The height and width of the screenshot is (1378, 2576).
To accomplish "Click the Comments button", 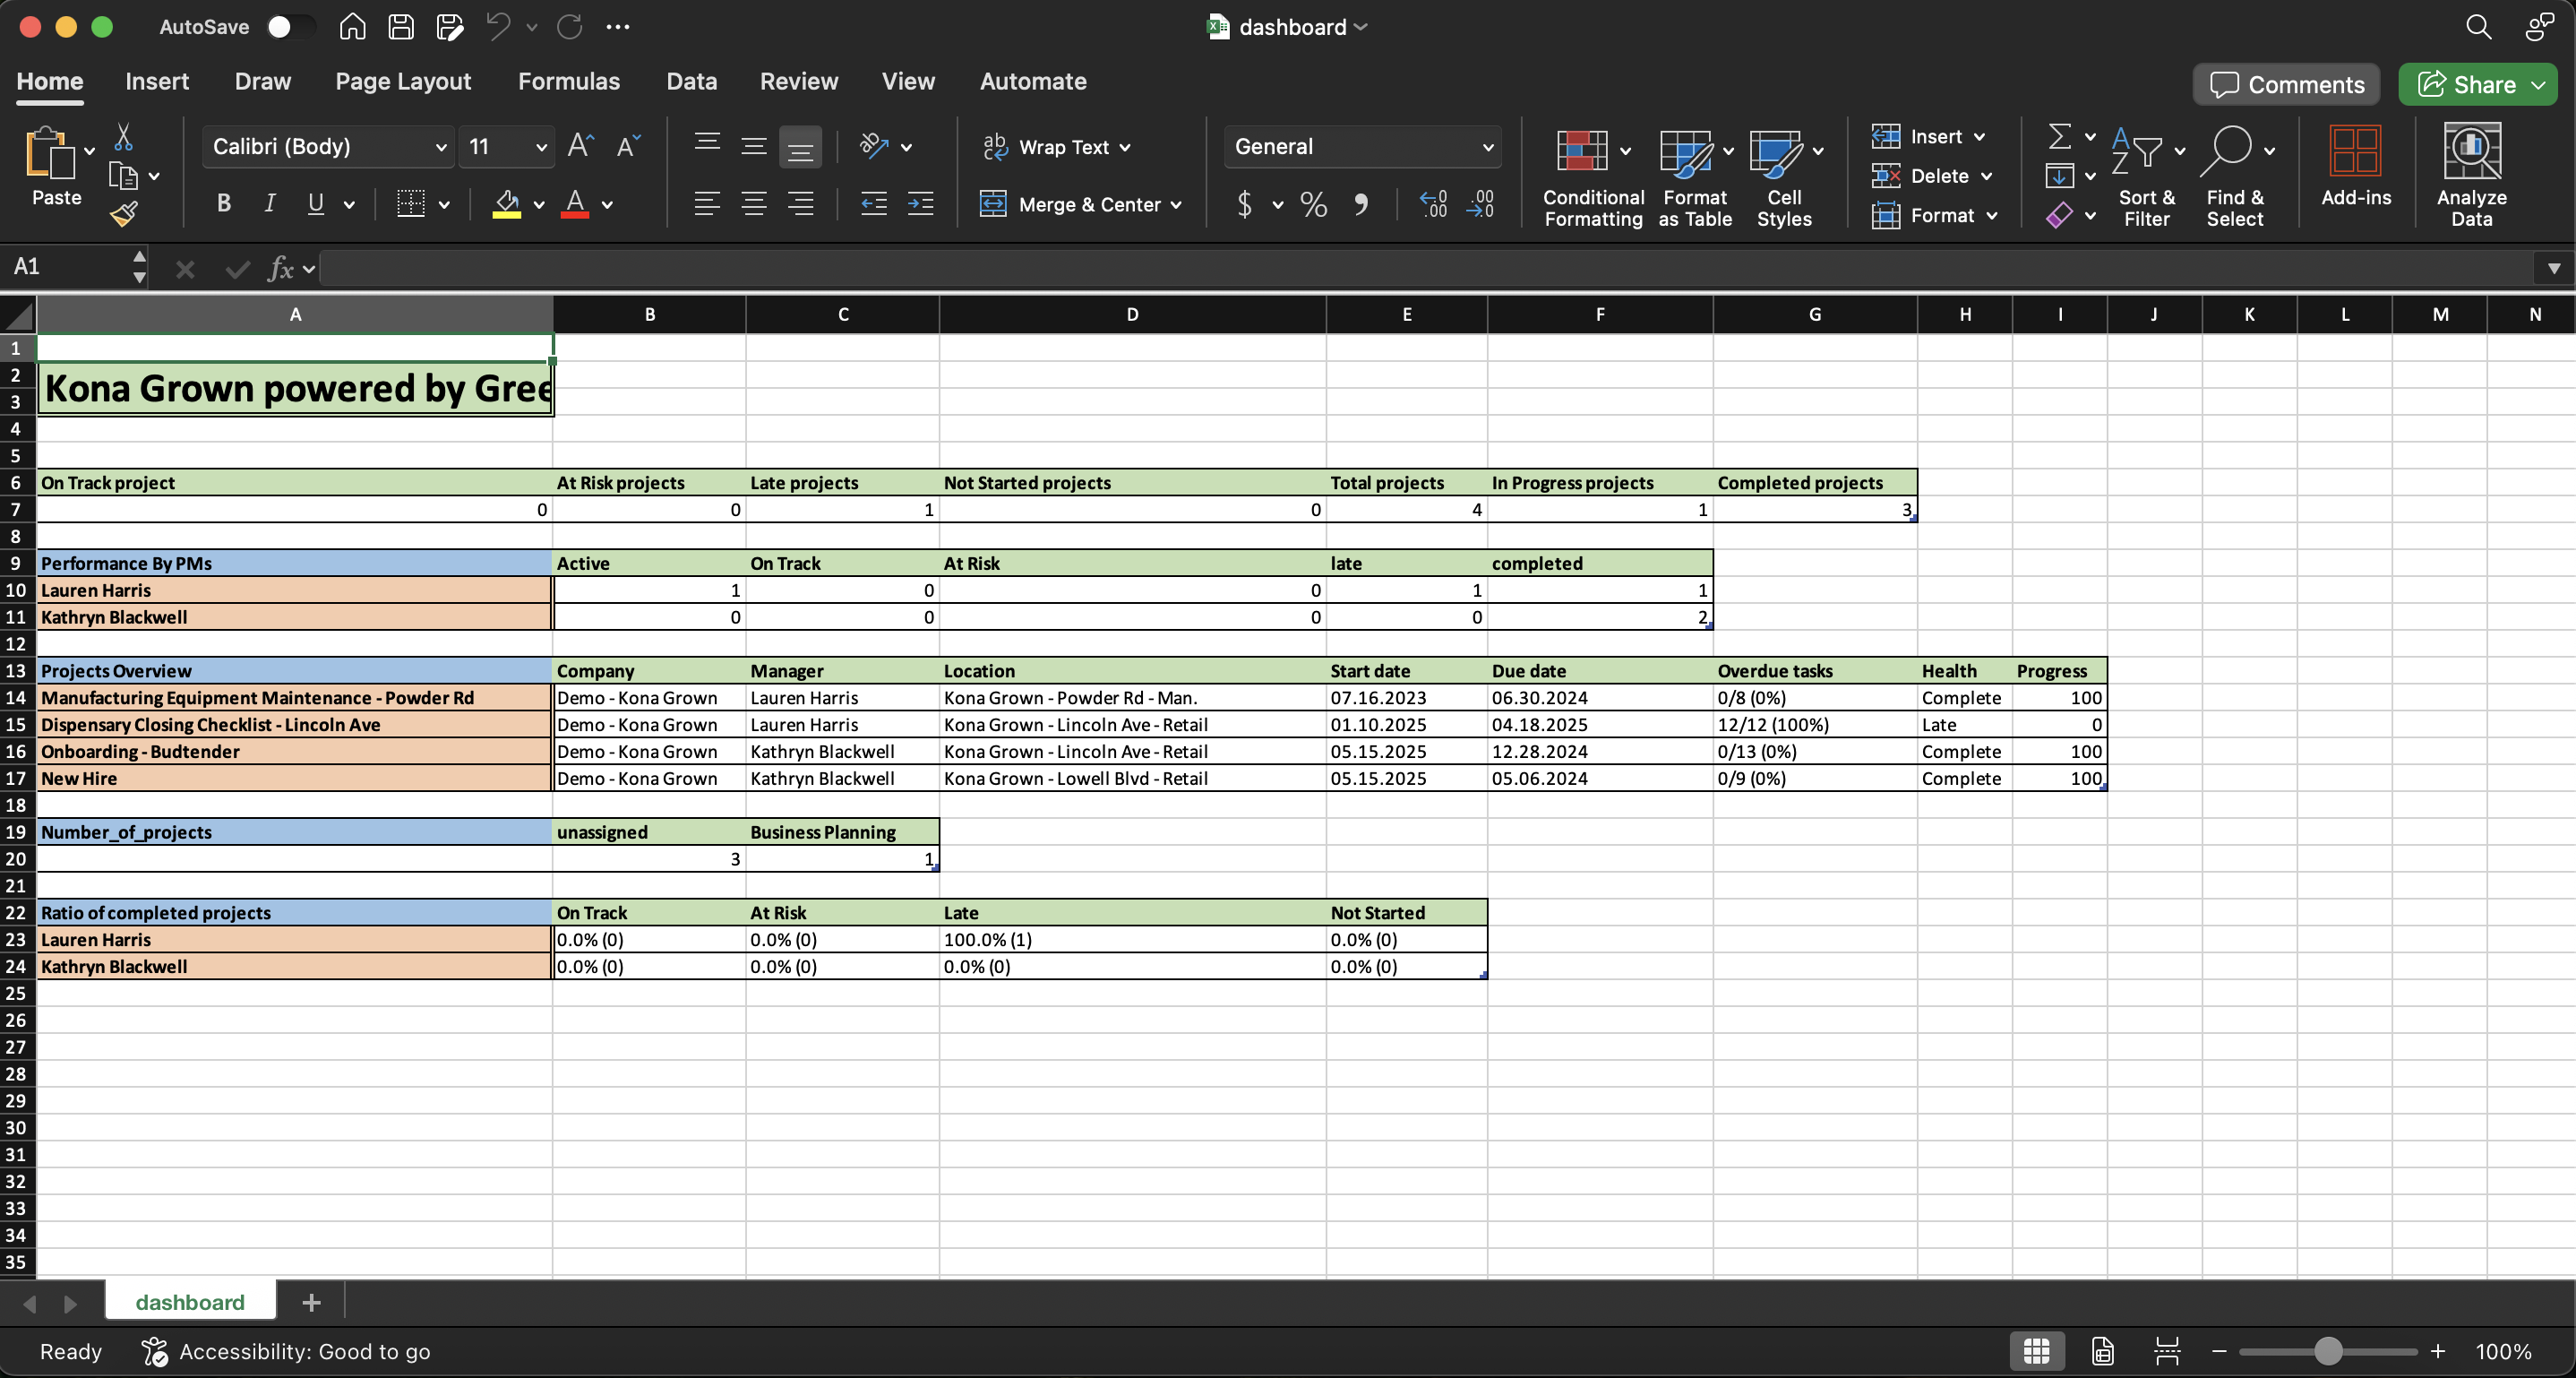I will 2285,85.
